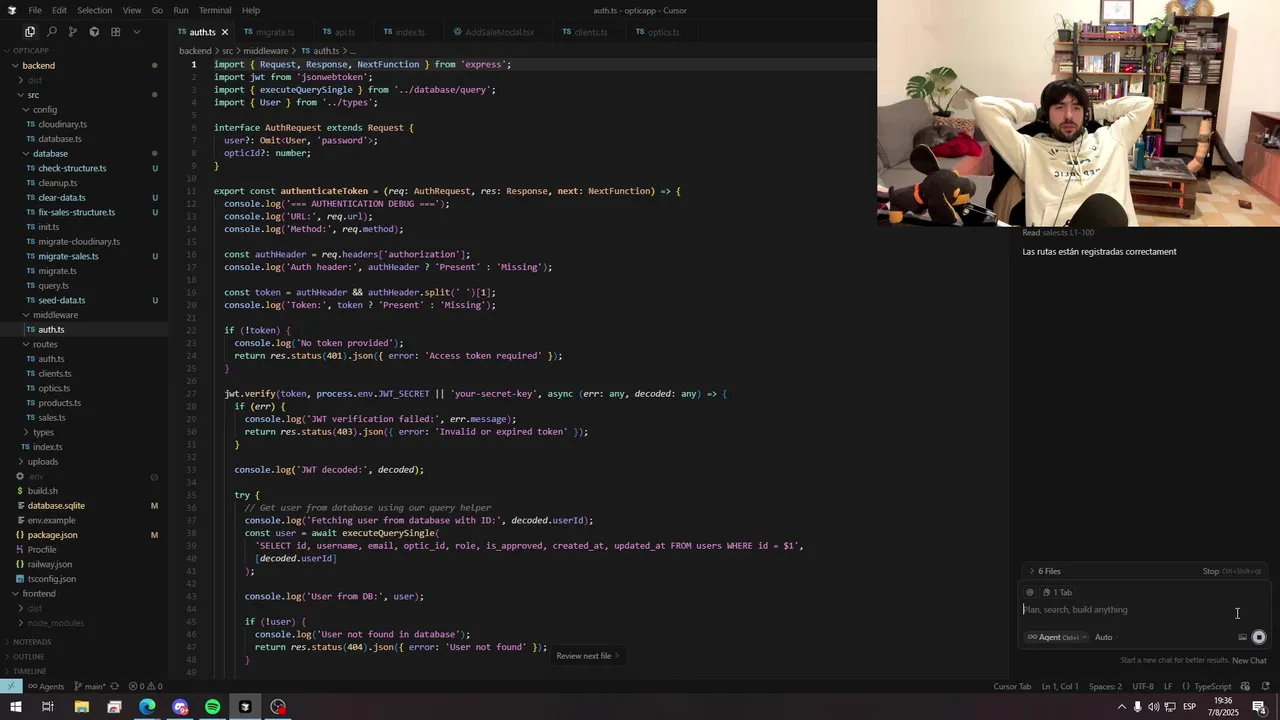
Task: Open errors and warnings status counter
Action: 144,686
